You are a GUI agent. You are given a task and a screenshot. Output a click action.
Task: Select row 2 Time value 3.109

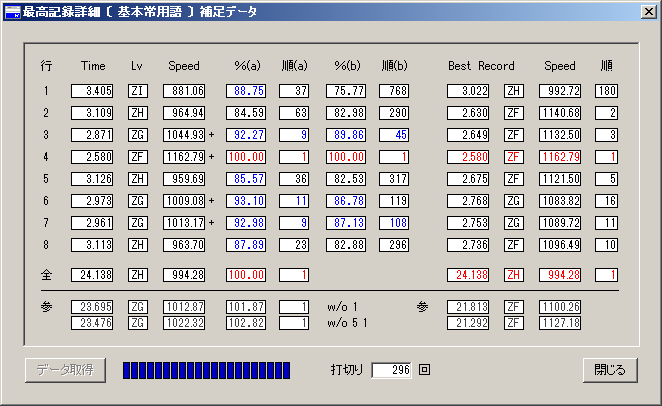(x=92, y=113)
